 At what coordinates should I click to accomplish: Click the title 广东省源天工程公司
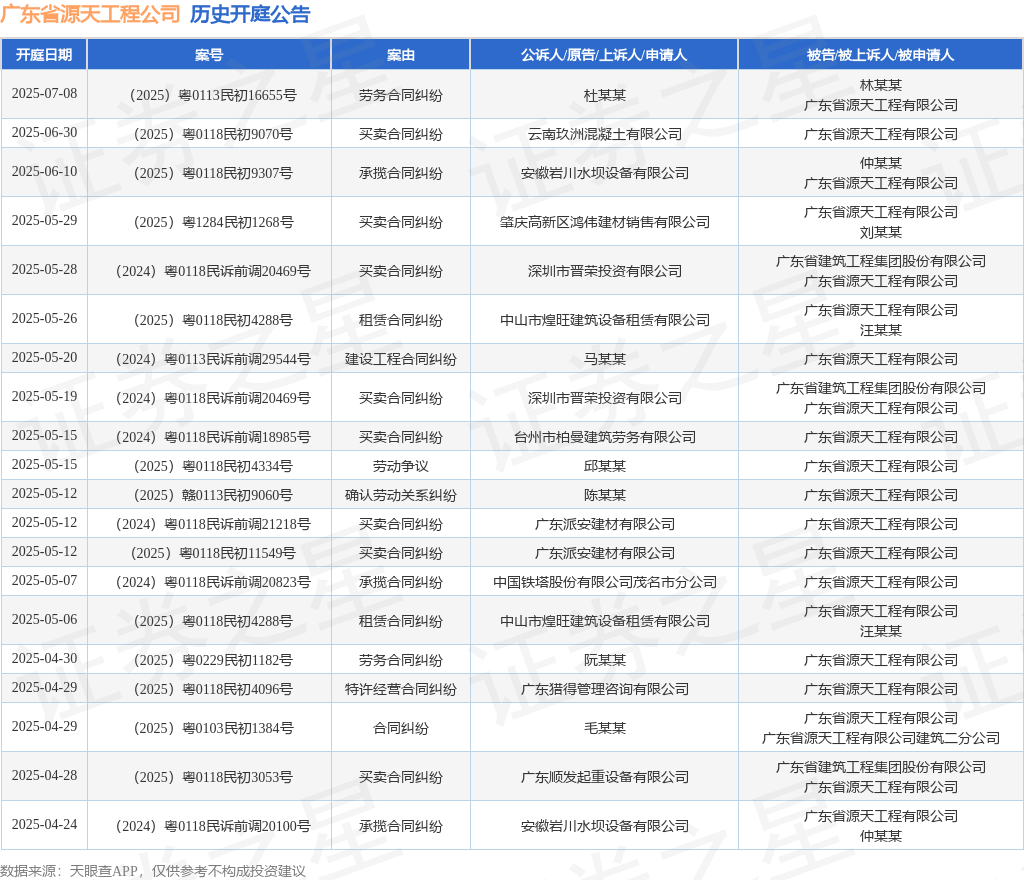pyautogui.click(x=90, y=14)
